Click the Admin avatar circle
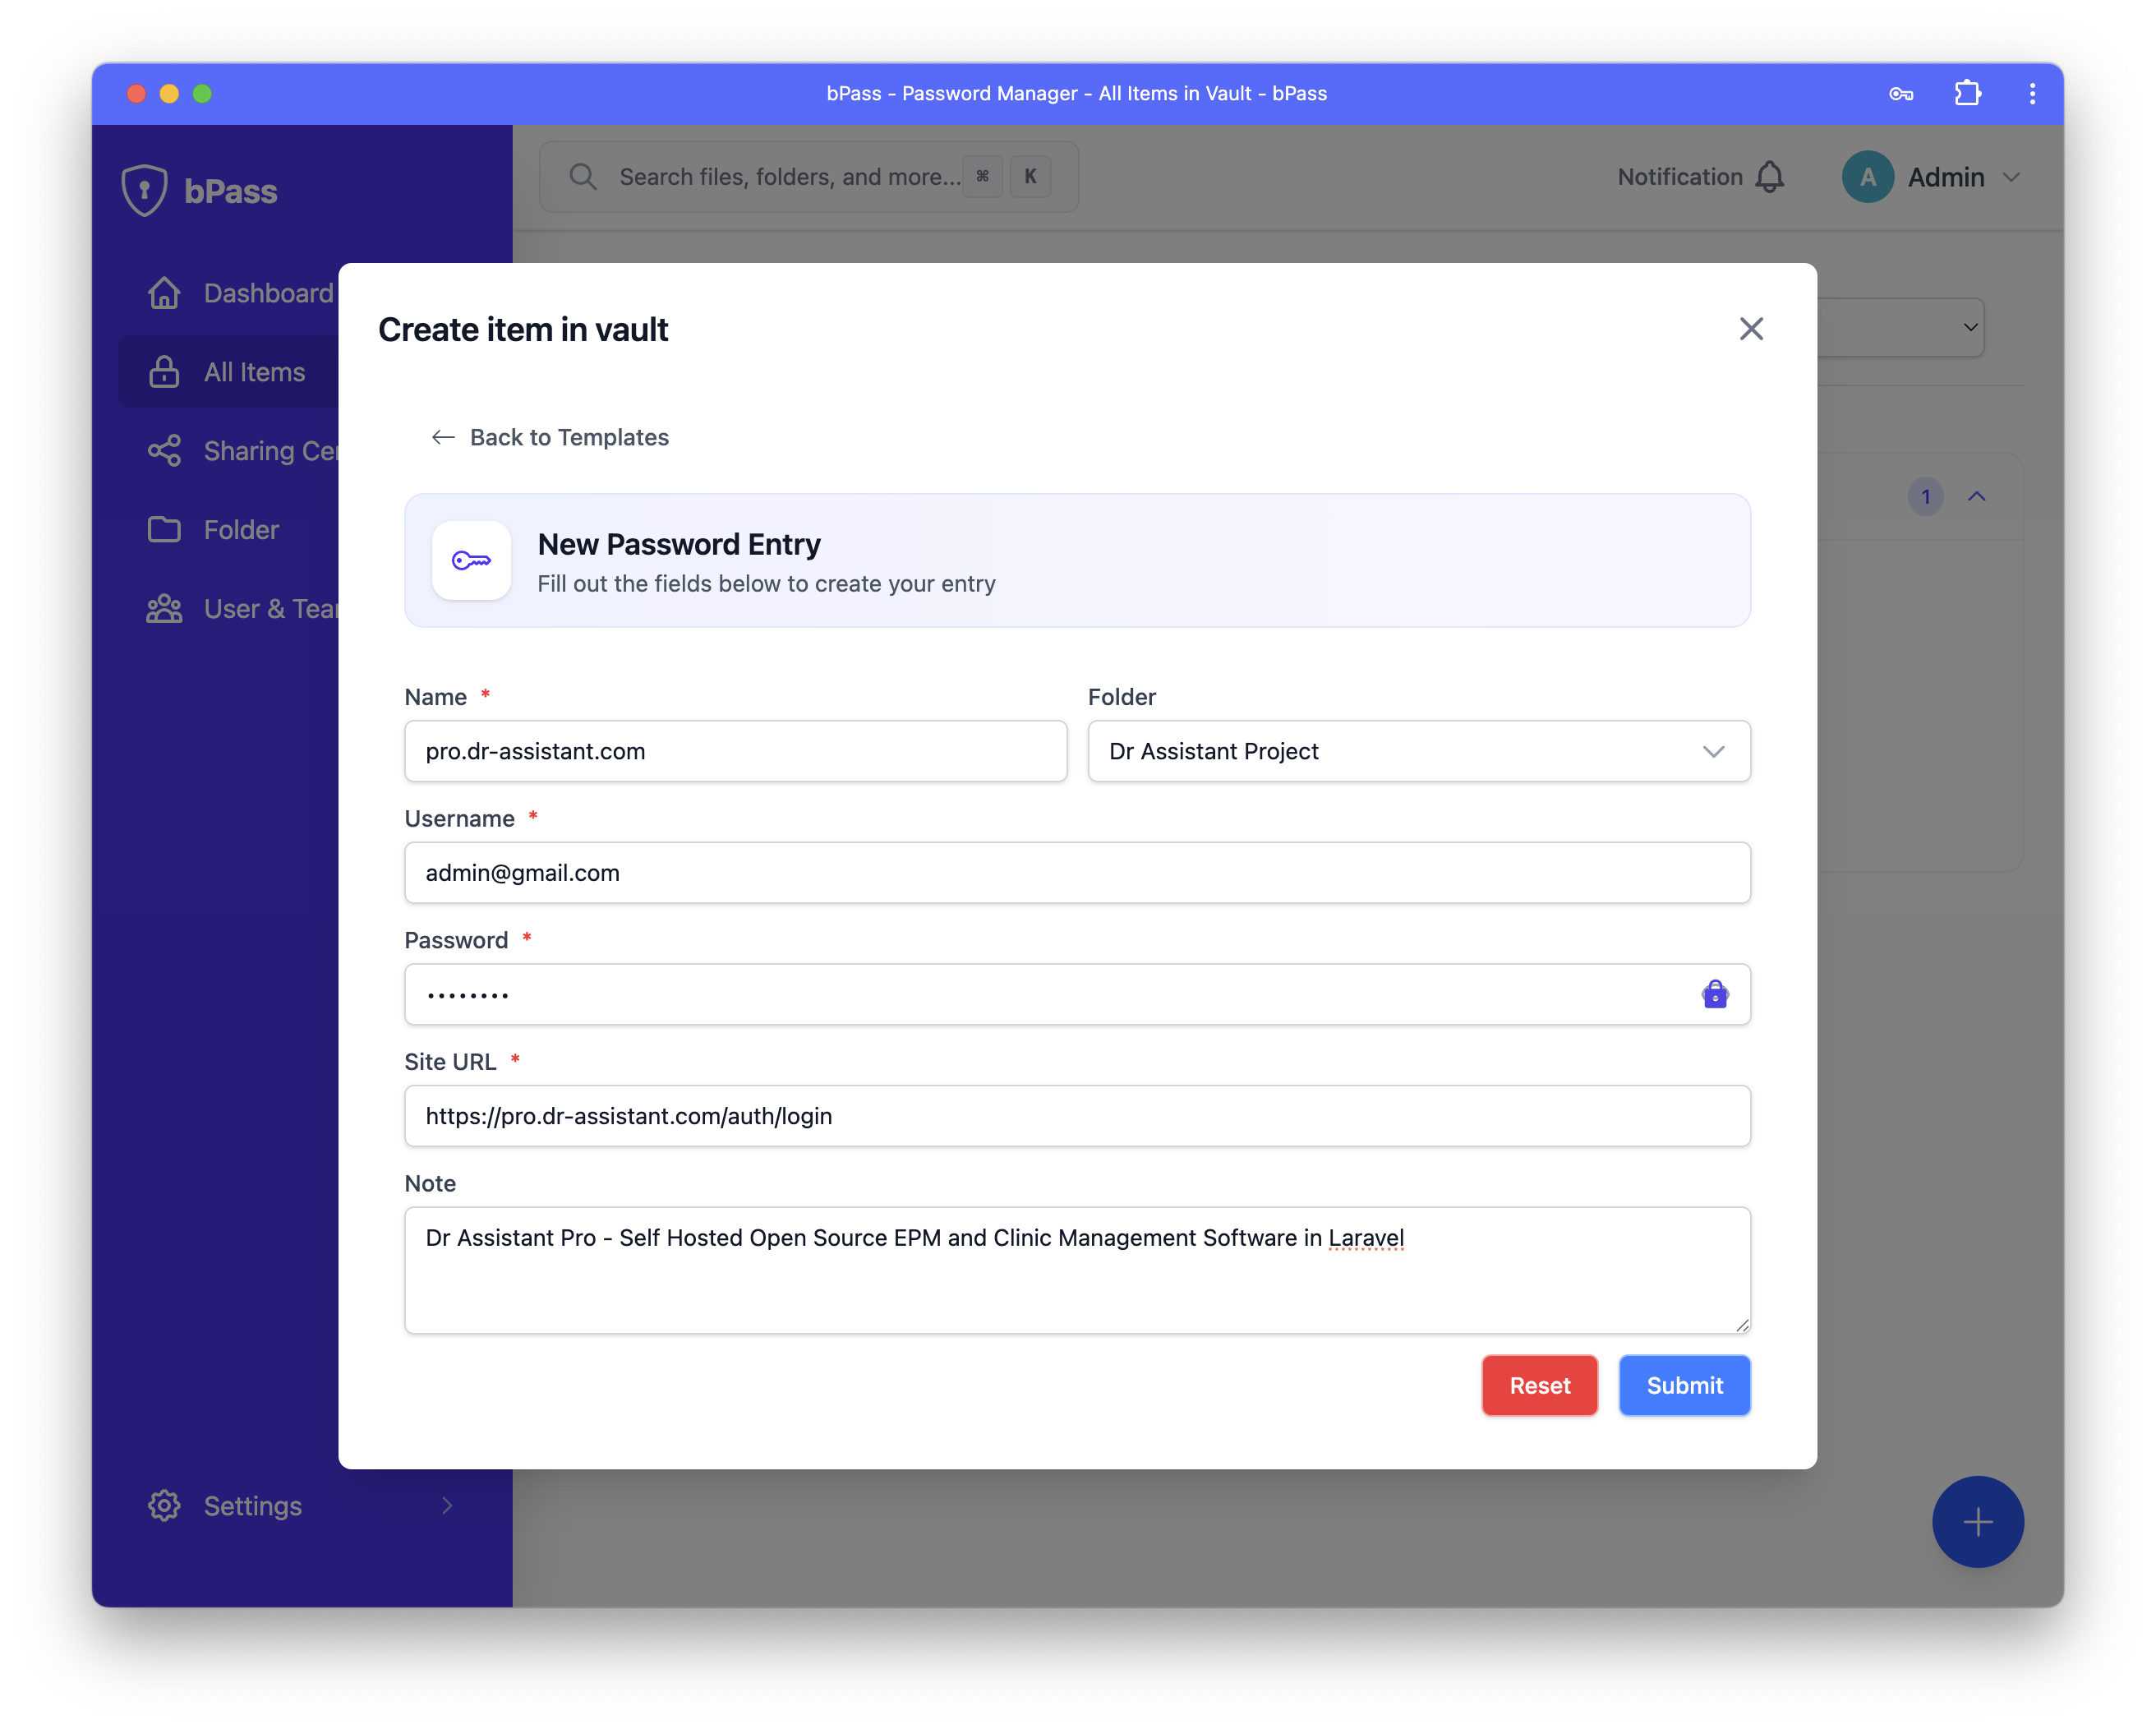Image resolution: width=2156 pixels, height=1729 pixels. click(1867, 177)
